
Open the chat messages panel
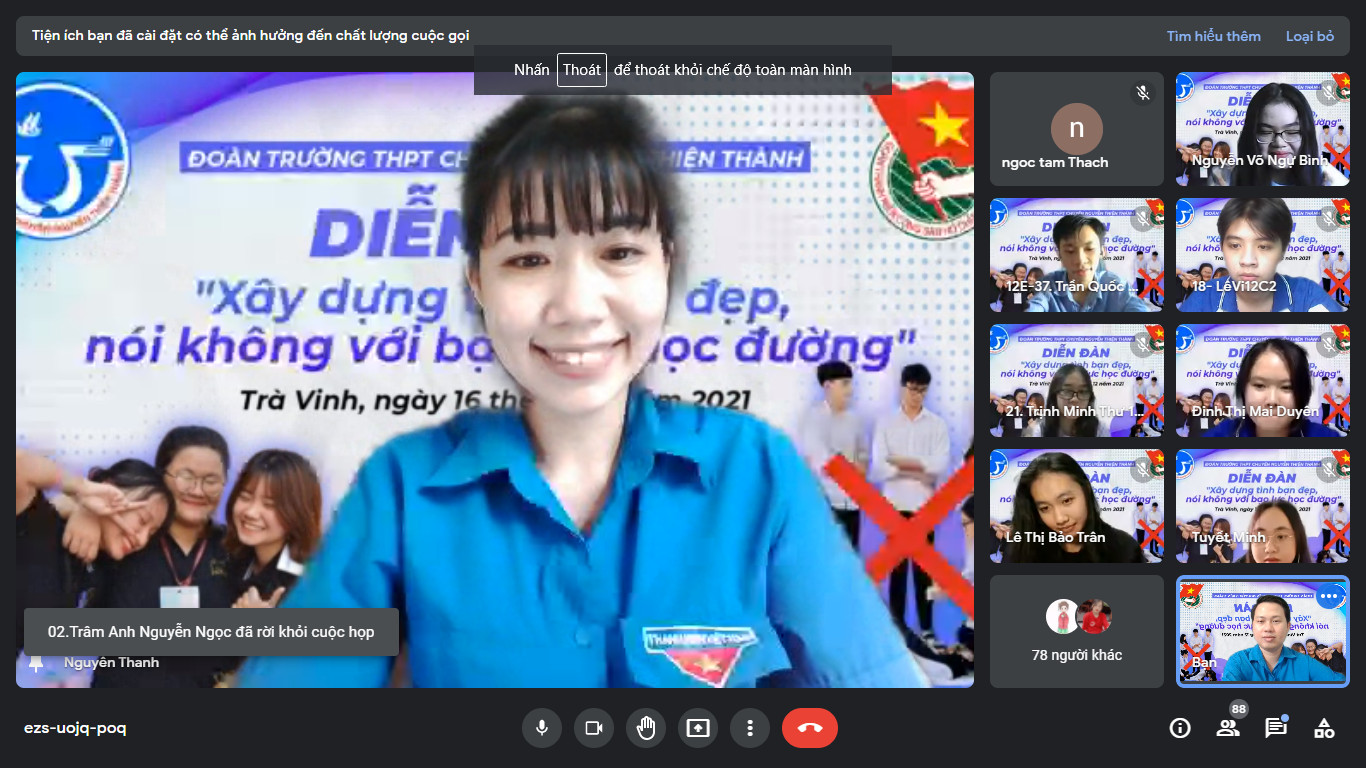pyautogui.click(x=1276, y=728)
